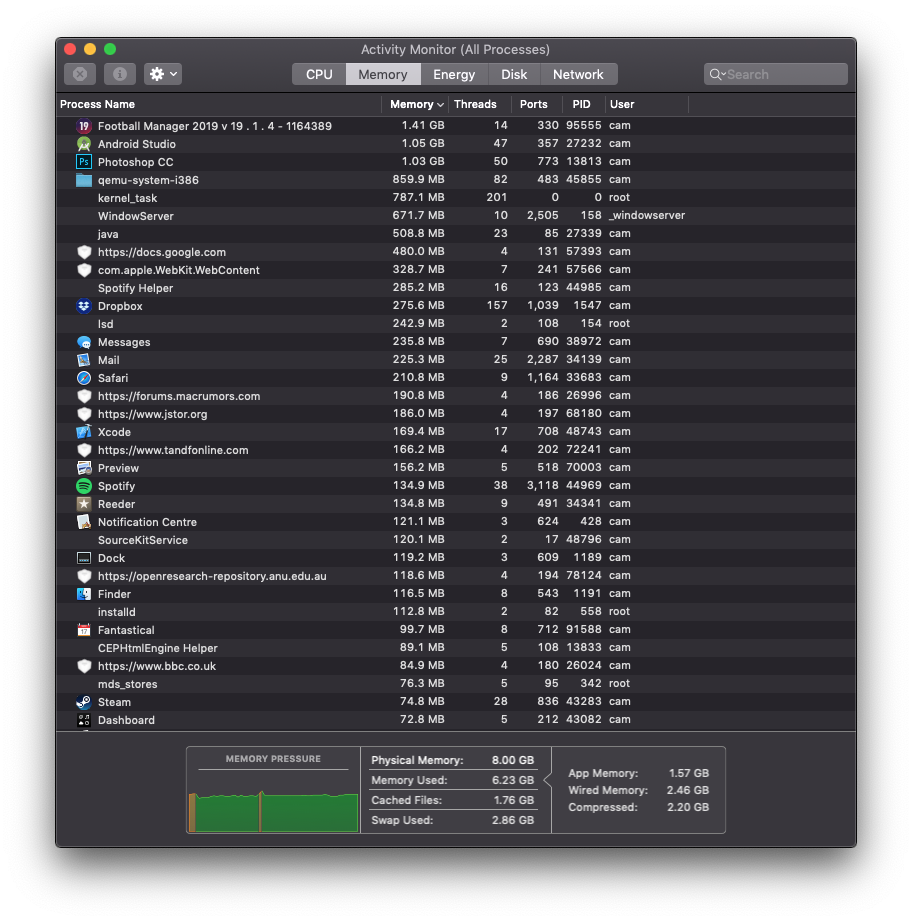Switch to the CPU tab
Screen dimensions: 912x921
(x=319, y=75)
